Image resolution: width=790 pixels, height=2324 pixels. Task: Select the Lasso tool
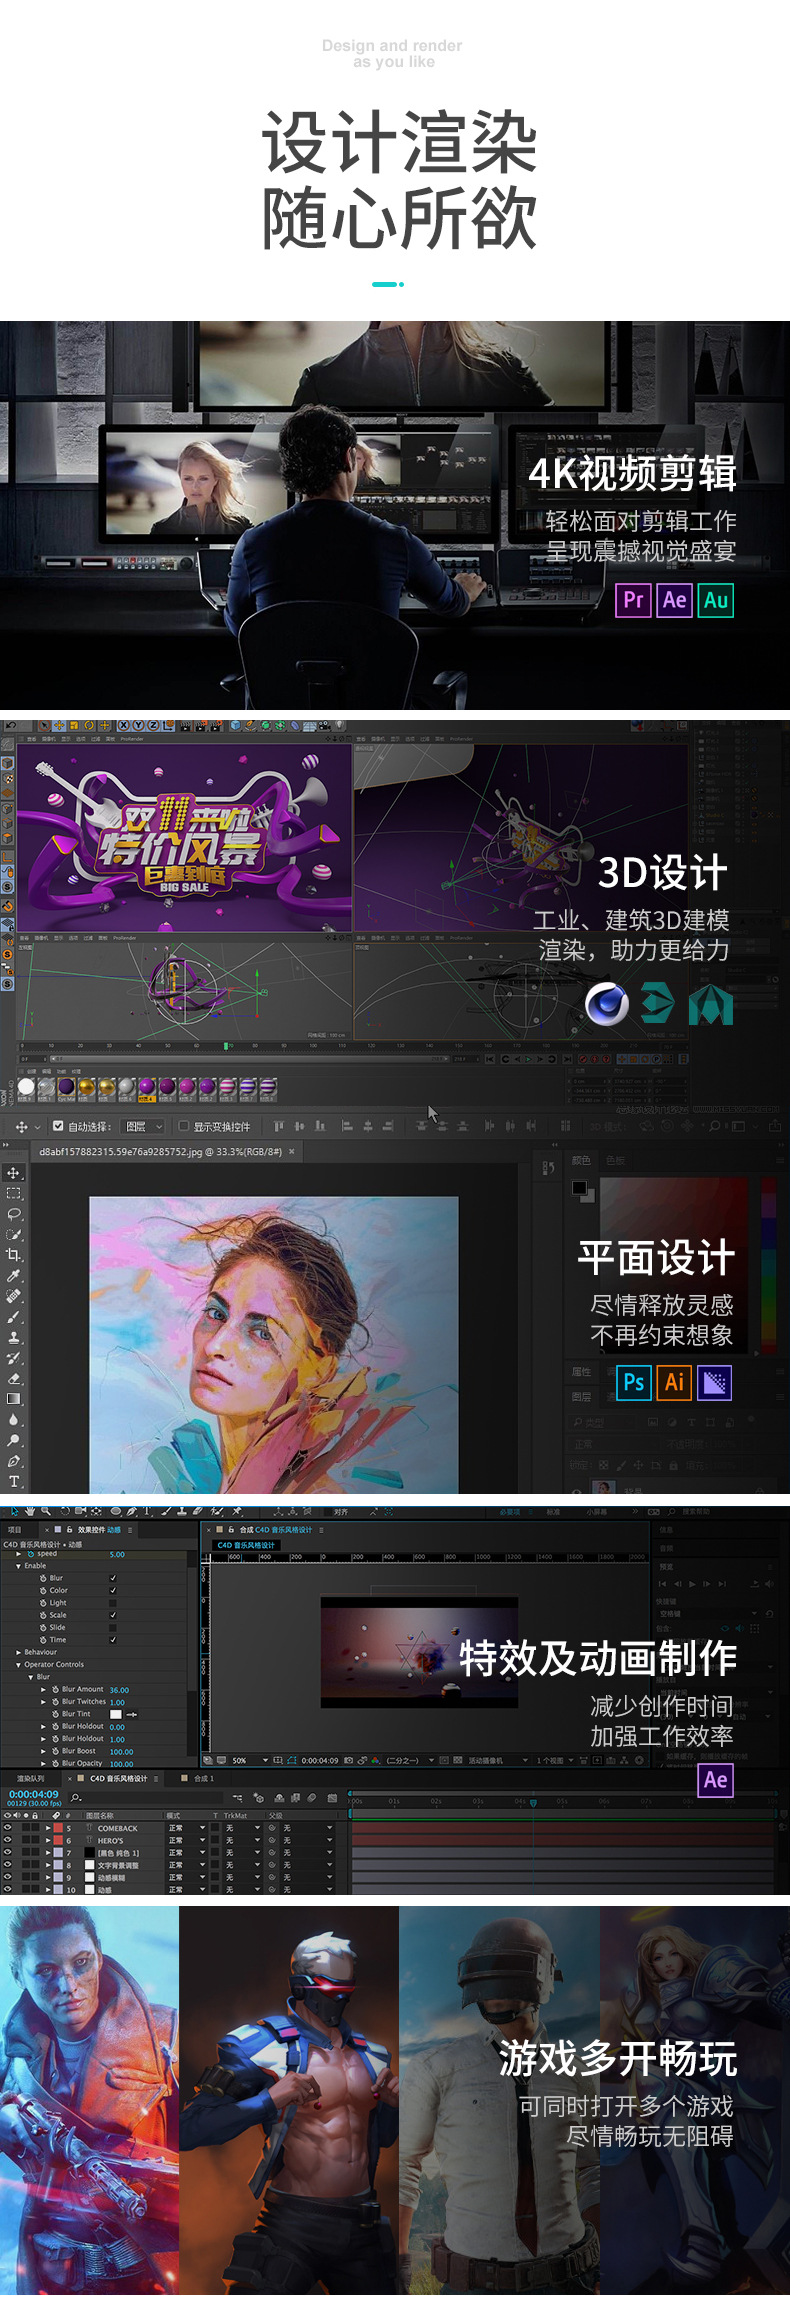(x=14, y=1213)
